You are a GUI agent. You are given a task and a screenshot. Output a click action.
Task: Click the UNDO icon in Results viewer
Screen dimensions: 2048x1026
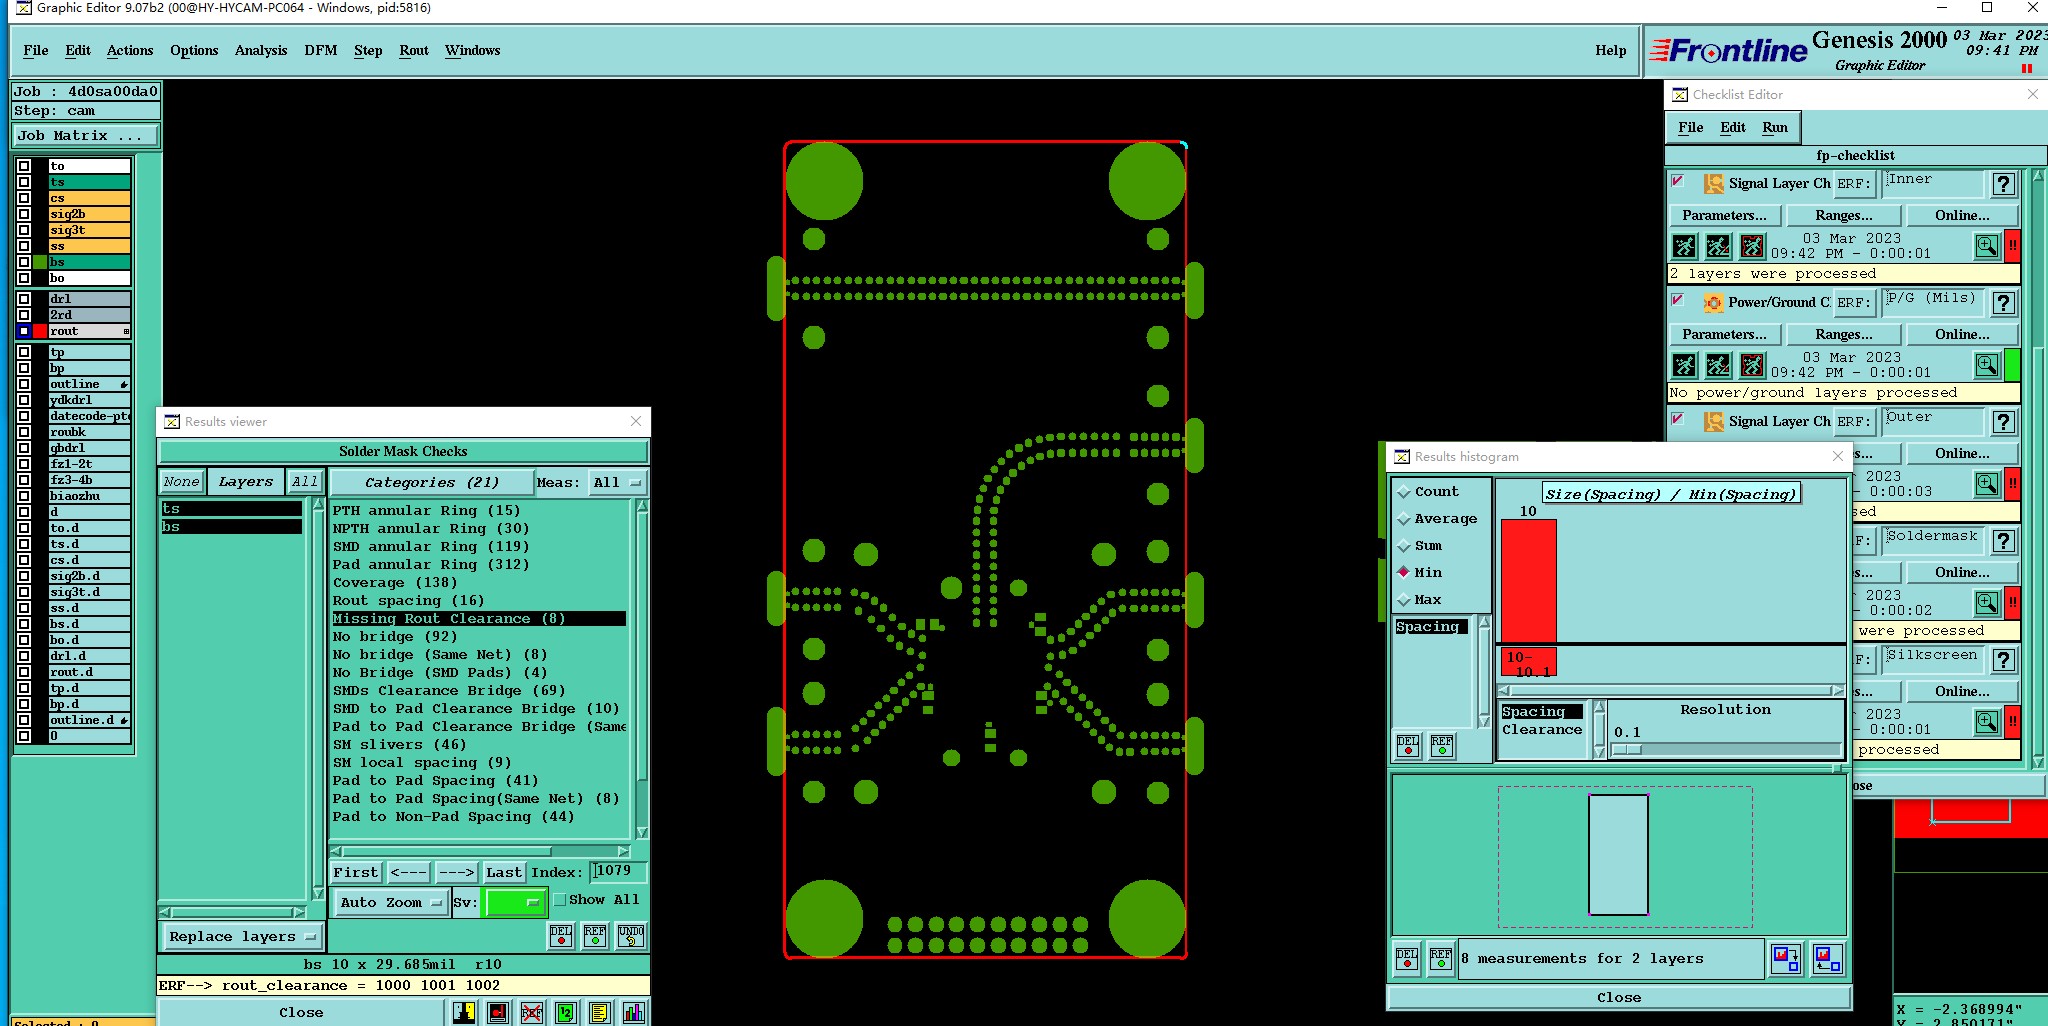point(631,936)
